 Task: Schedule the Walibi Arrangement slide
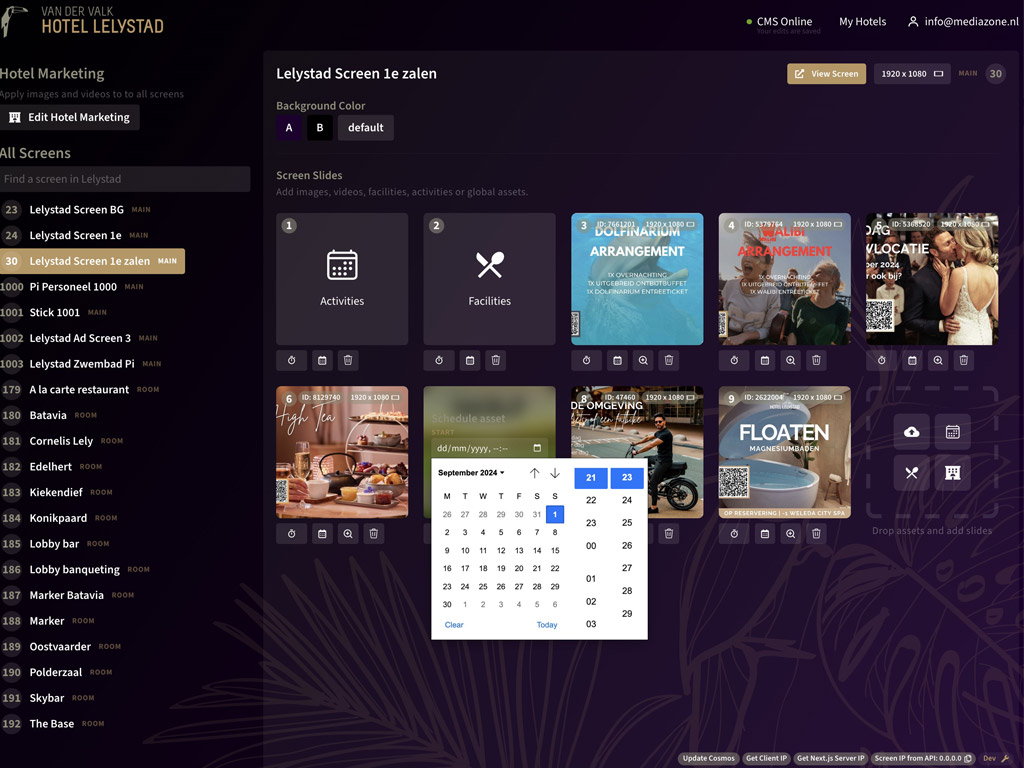click(765, 360)
